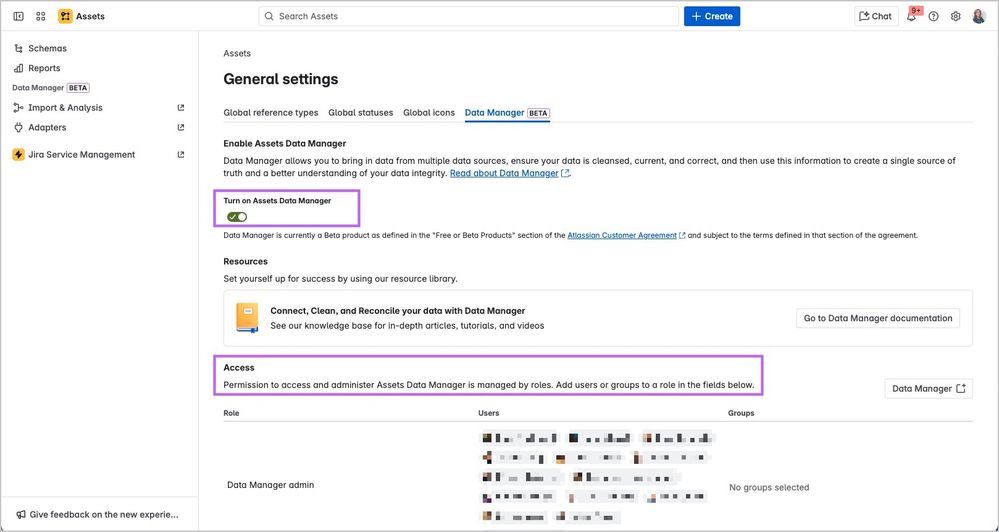The width and height of the screenshot is (999, 532).
Task: Switch to Global reference types tab
Action: pyautogui.click(x=270, y=113)
